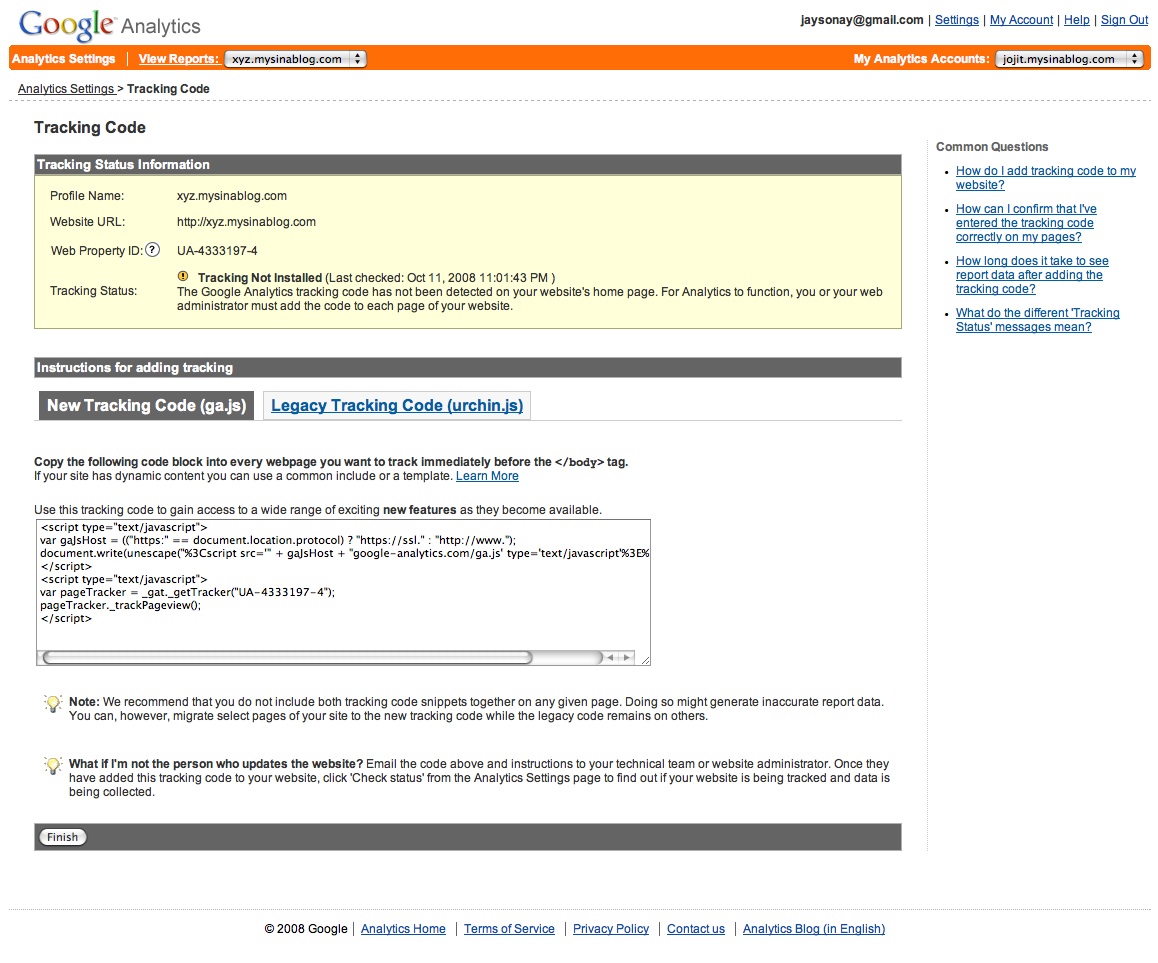Open the View Reports profile dropdown
1158x963 pixels.
point(295,59)
